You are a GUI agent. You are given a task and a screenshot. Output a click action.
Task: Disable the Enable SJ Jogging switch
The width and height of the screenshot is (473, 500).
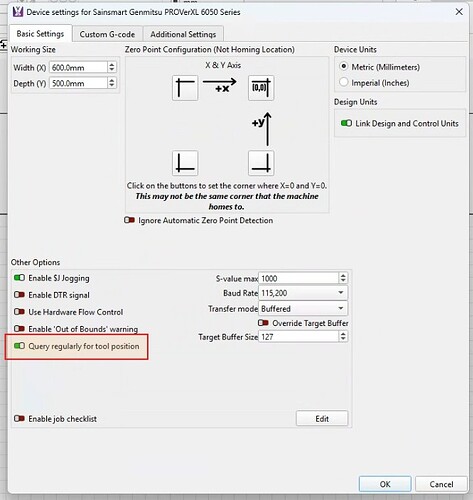[x=19, y=278]
